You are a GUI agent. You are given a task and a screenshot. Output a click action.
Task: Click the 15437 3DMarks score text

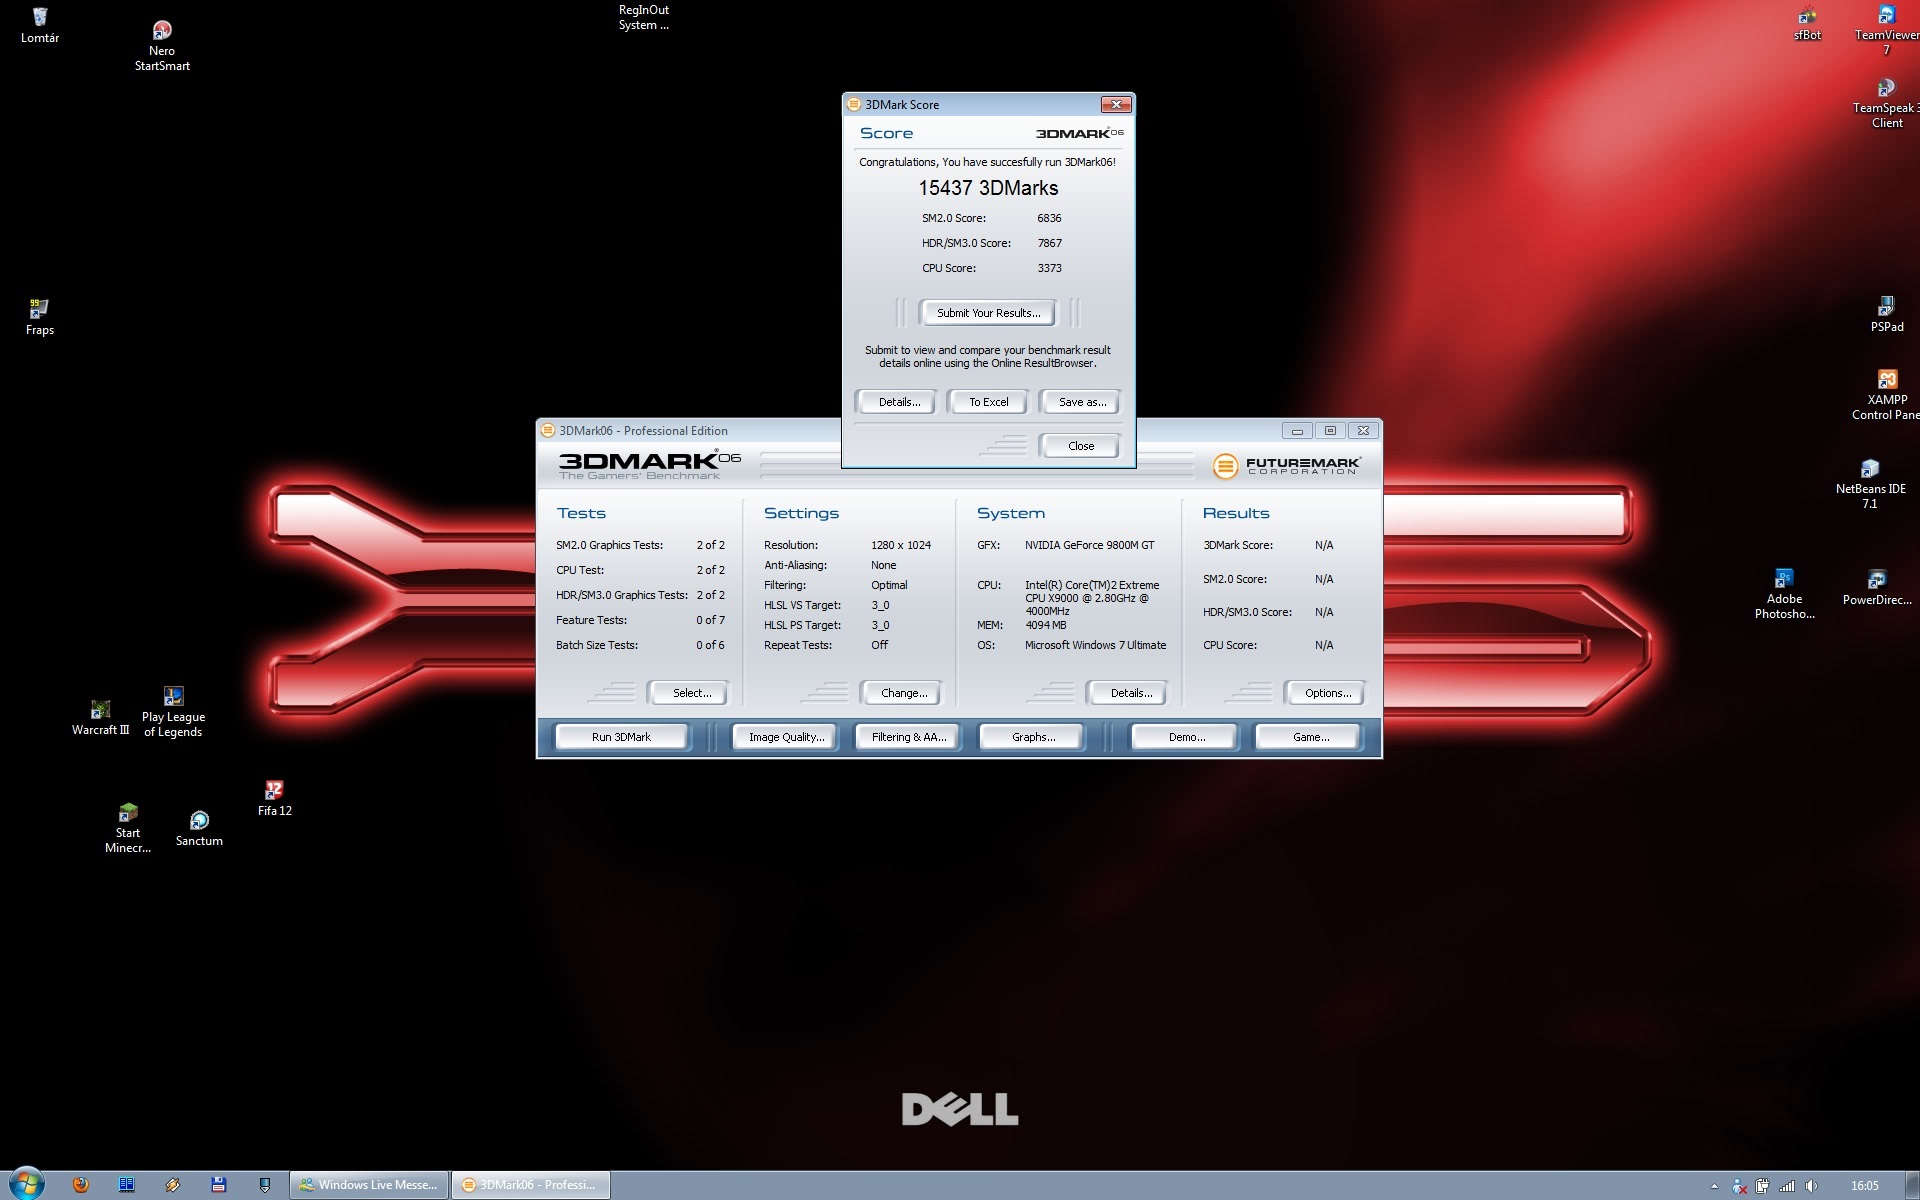[x=988, y=188]
